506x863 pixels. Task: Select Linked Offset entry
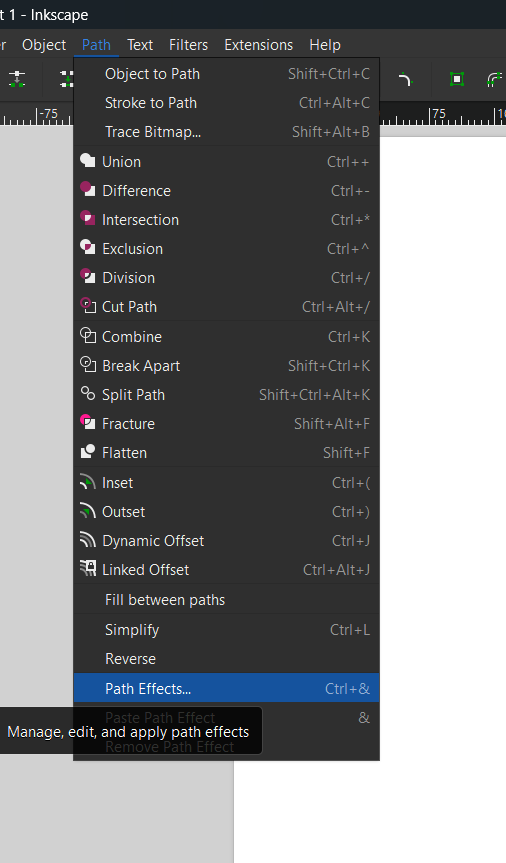[226, 570]
